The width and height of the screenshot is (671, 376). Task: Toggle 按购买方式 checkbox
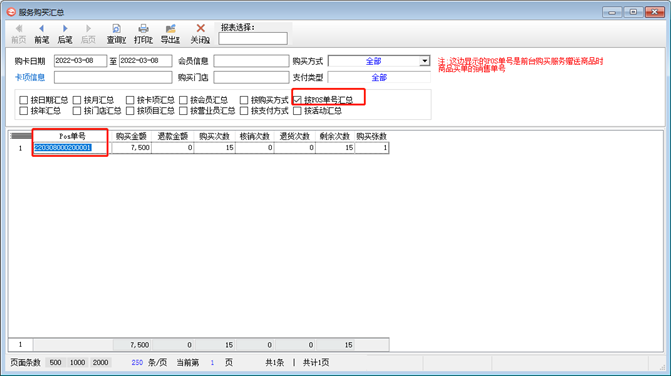pos(244,100)
